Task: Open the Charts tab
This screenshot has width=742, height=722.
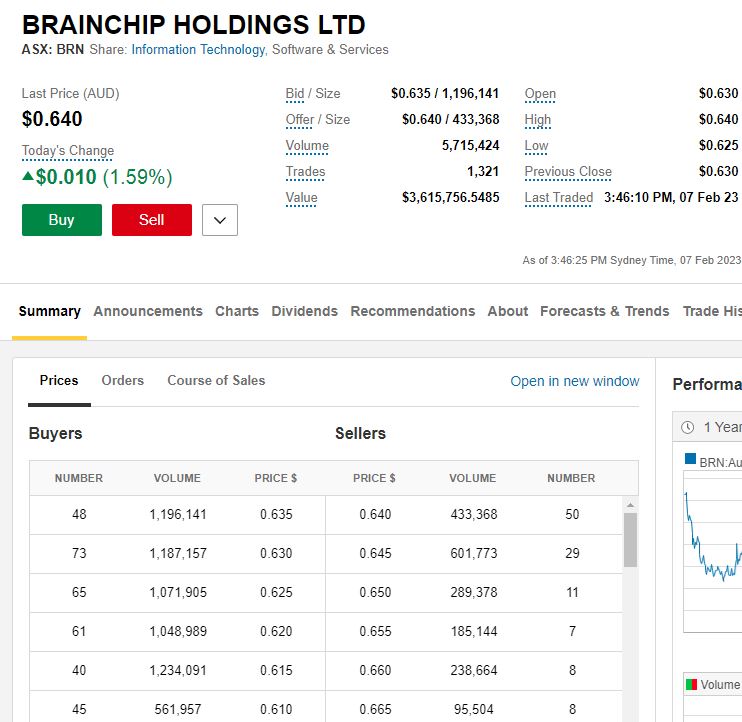Action: [237, 311]
